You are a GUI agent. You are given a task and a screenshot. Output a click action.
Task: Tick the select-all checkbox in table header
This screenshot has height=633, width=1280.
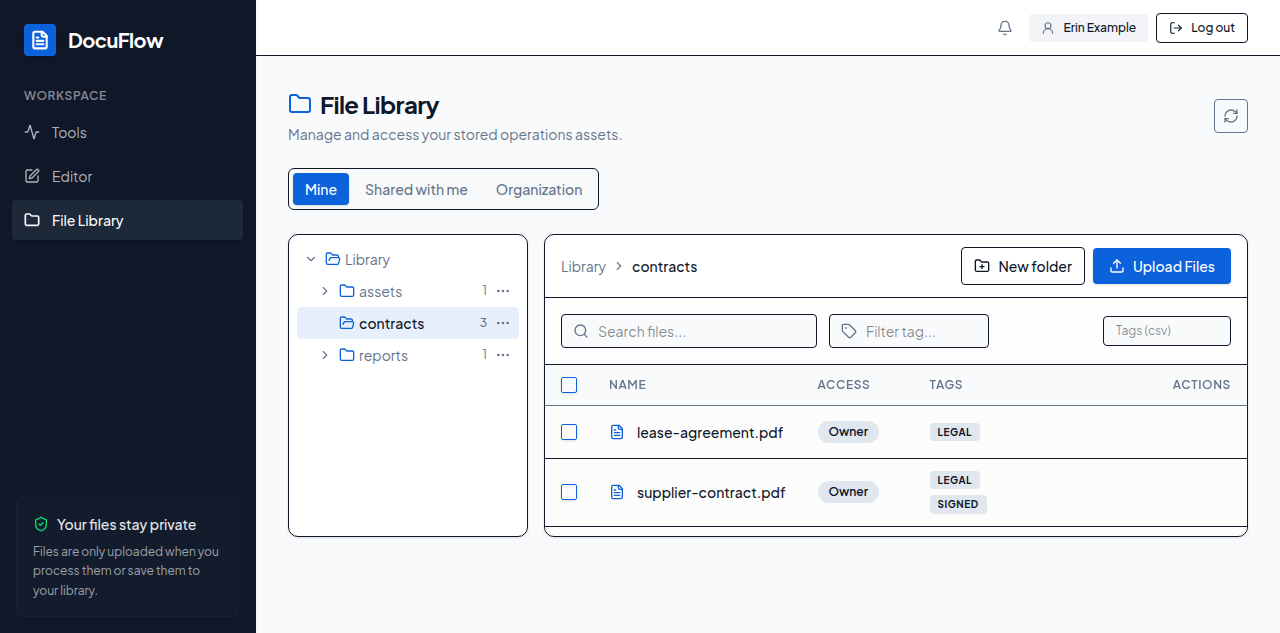coord(569,385)
